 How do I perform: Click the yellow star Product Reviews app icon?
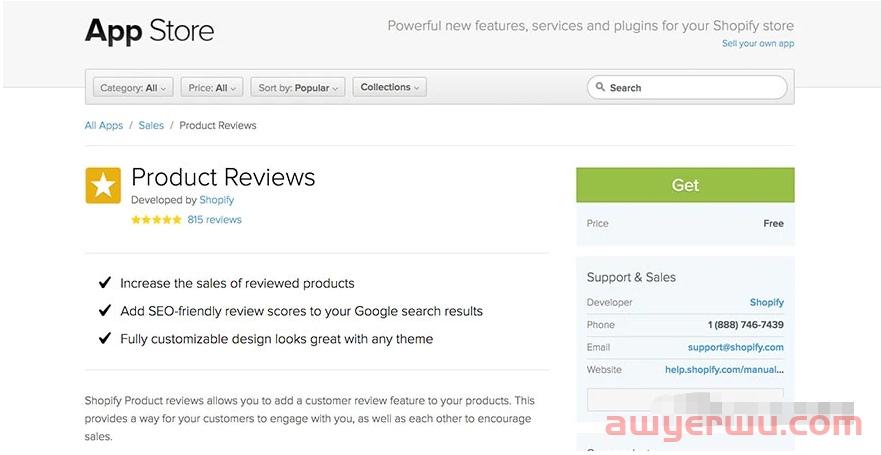point(103,186)
